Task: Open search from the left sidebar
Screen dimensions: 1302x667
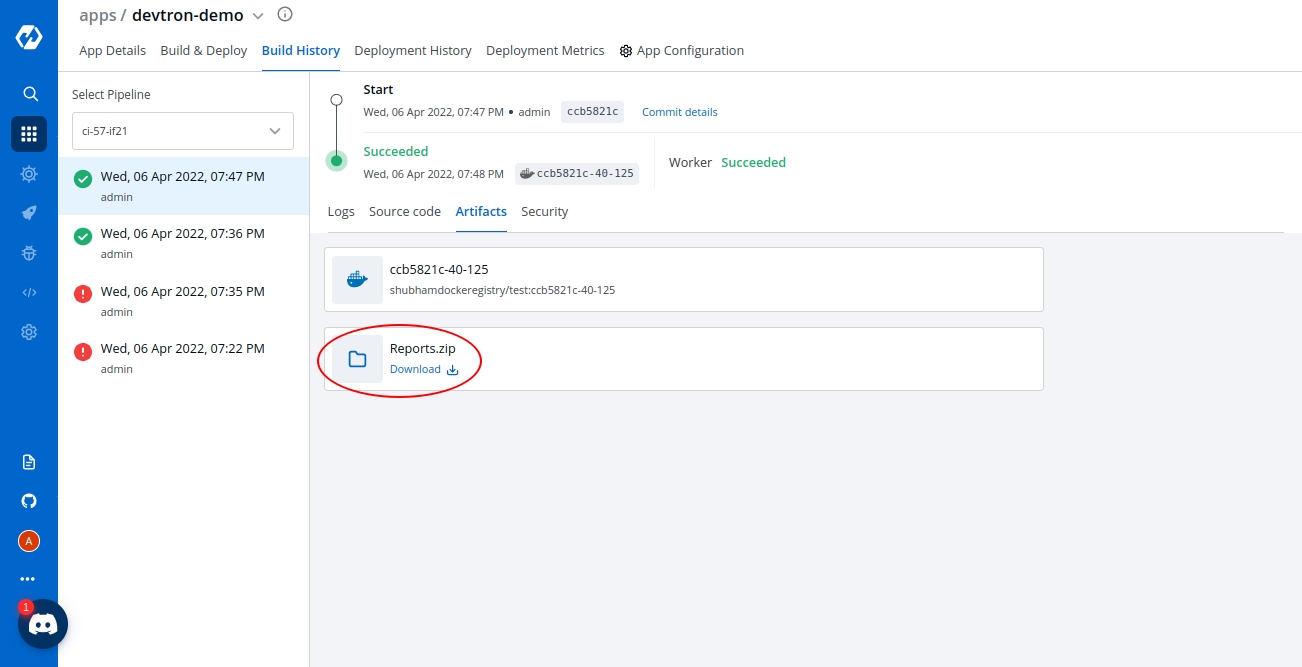Action: pyautogui.click(x=30, y=94)
